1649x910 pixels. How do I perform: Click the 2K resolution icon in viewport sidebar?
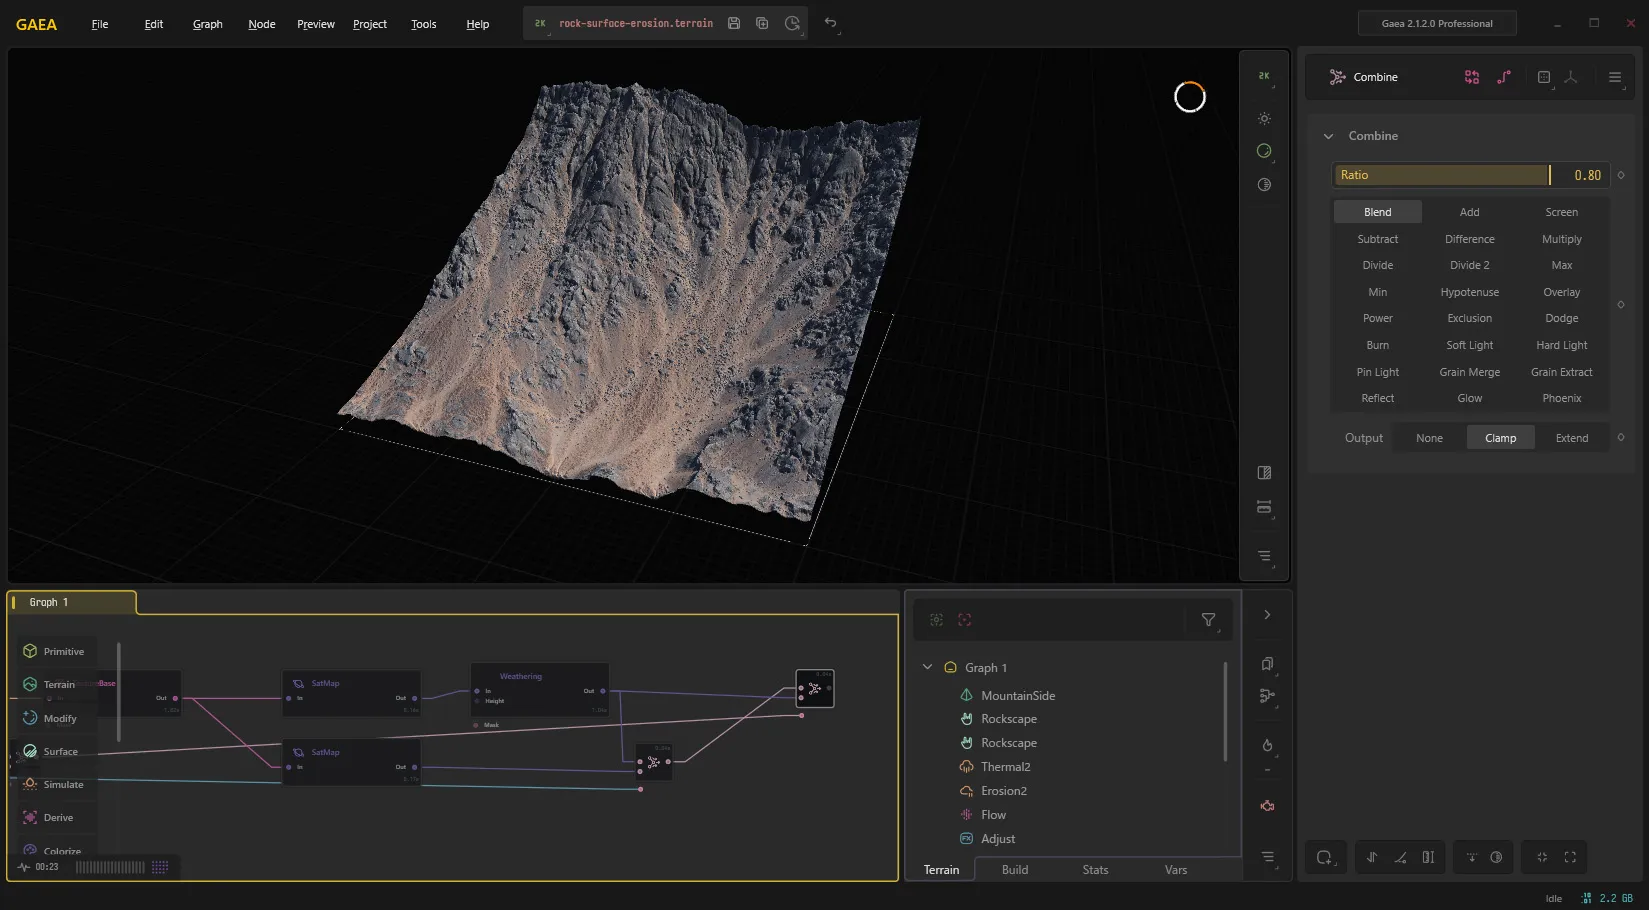[x=1264, y=76]
